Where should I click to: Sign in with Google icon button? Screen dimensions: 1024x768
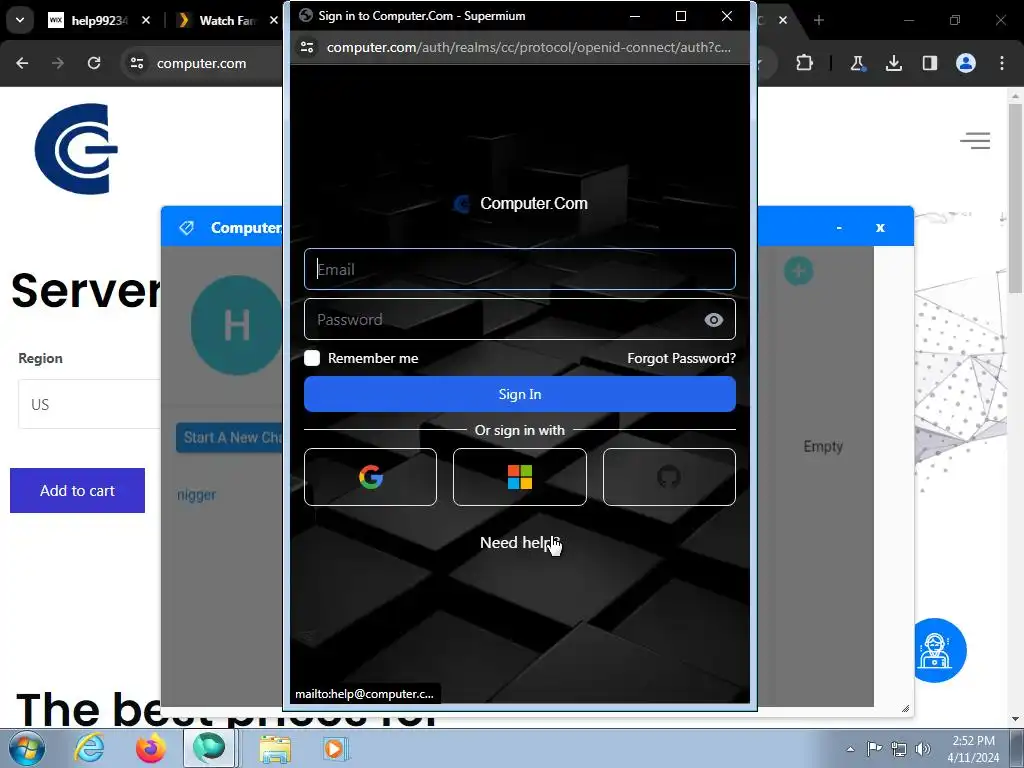370,477
